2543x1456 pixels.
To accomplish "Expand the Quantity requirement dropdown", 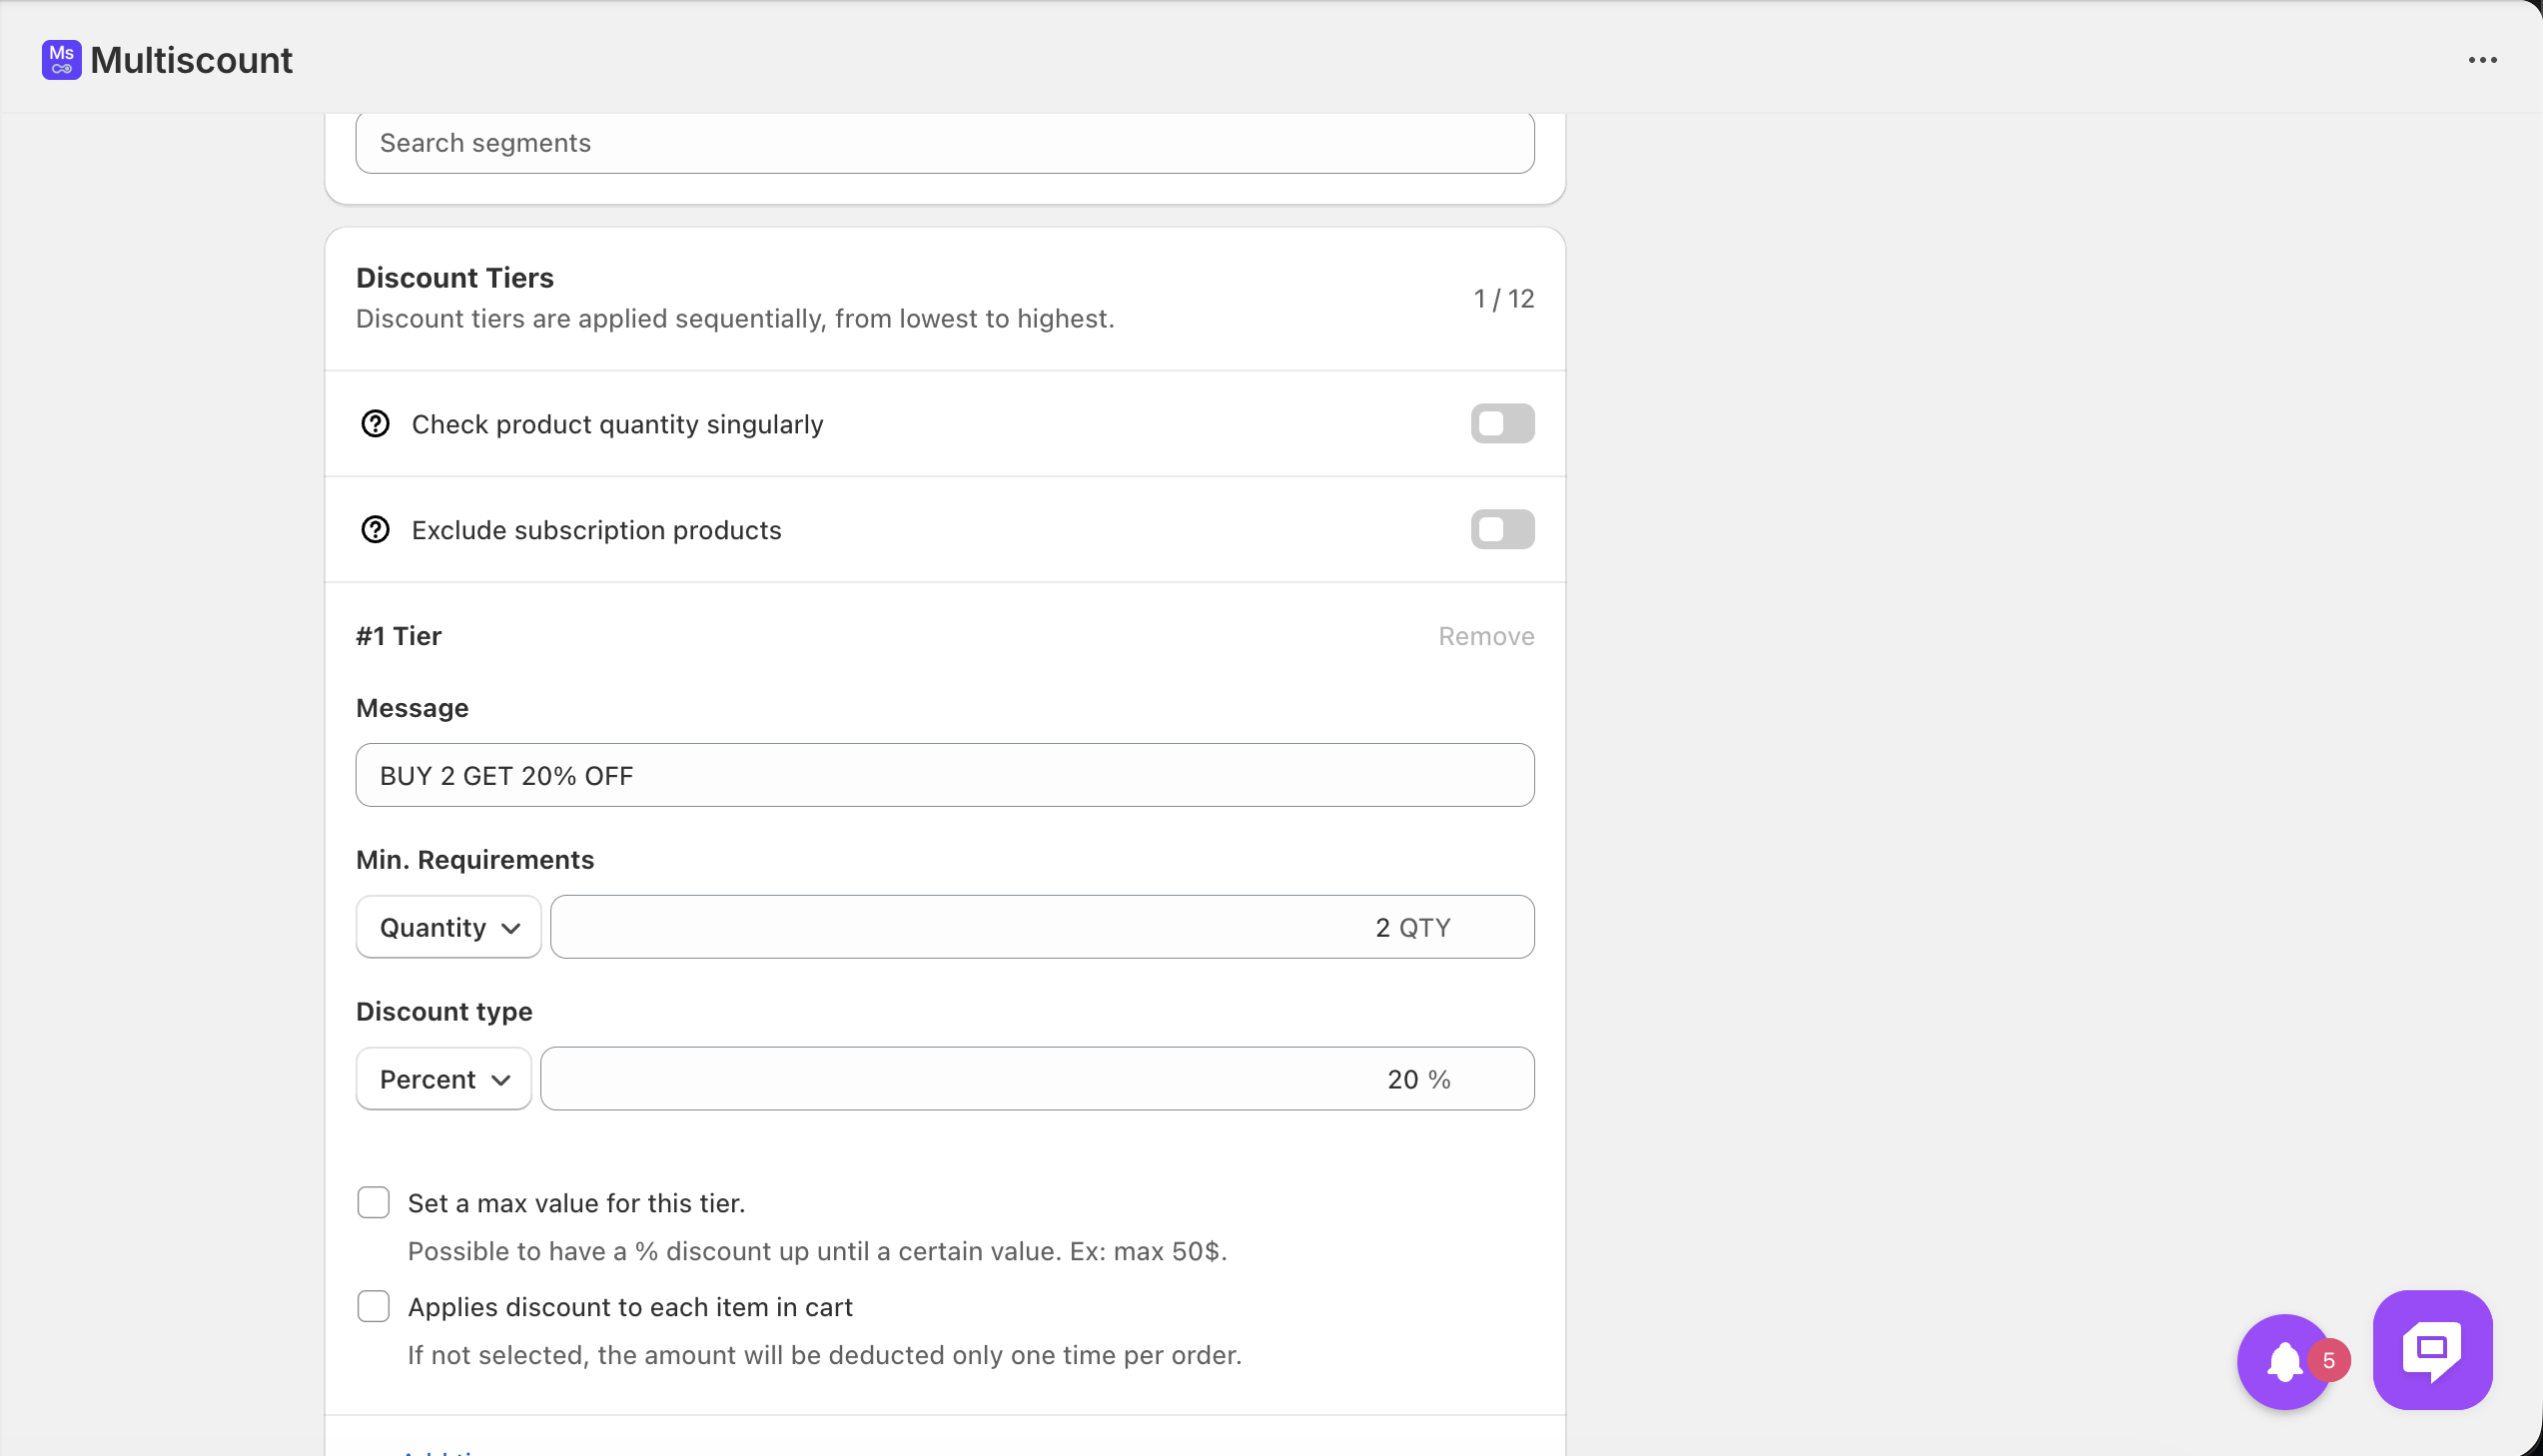I will pyautogui.click(x=449, y=928).
